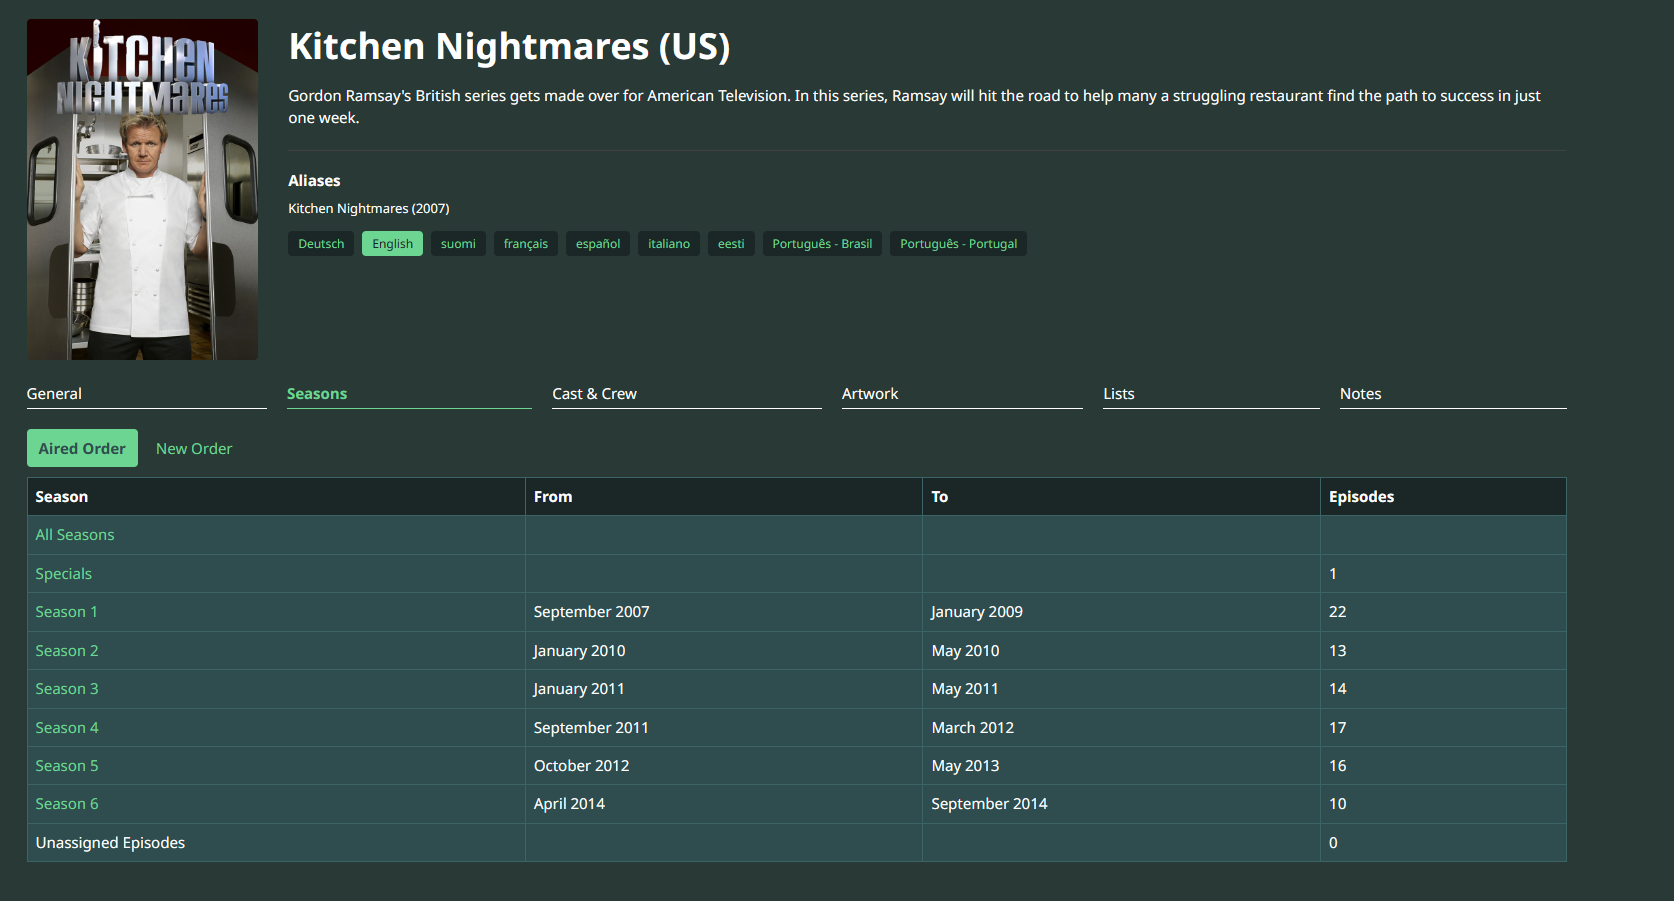Image resolution: width=1674 pixels, height=901 pixels.
Task: Click episode count 17
Action: (1337, 728)
